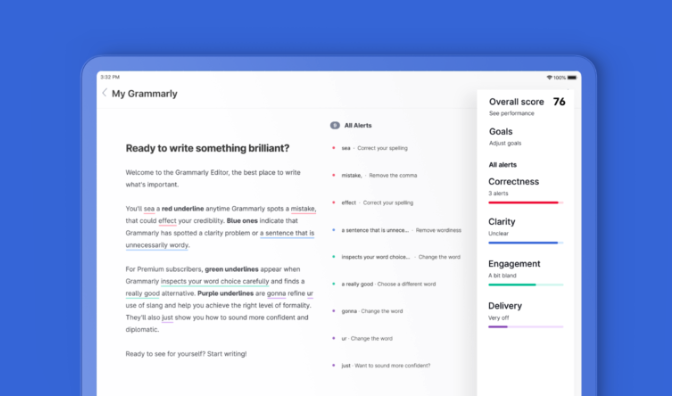Click underlined phrase 'really good' in document
Viewport: 674px width, 397px height.
pyautogui.click(x=142, y=293)
